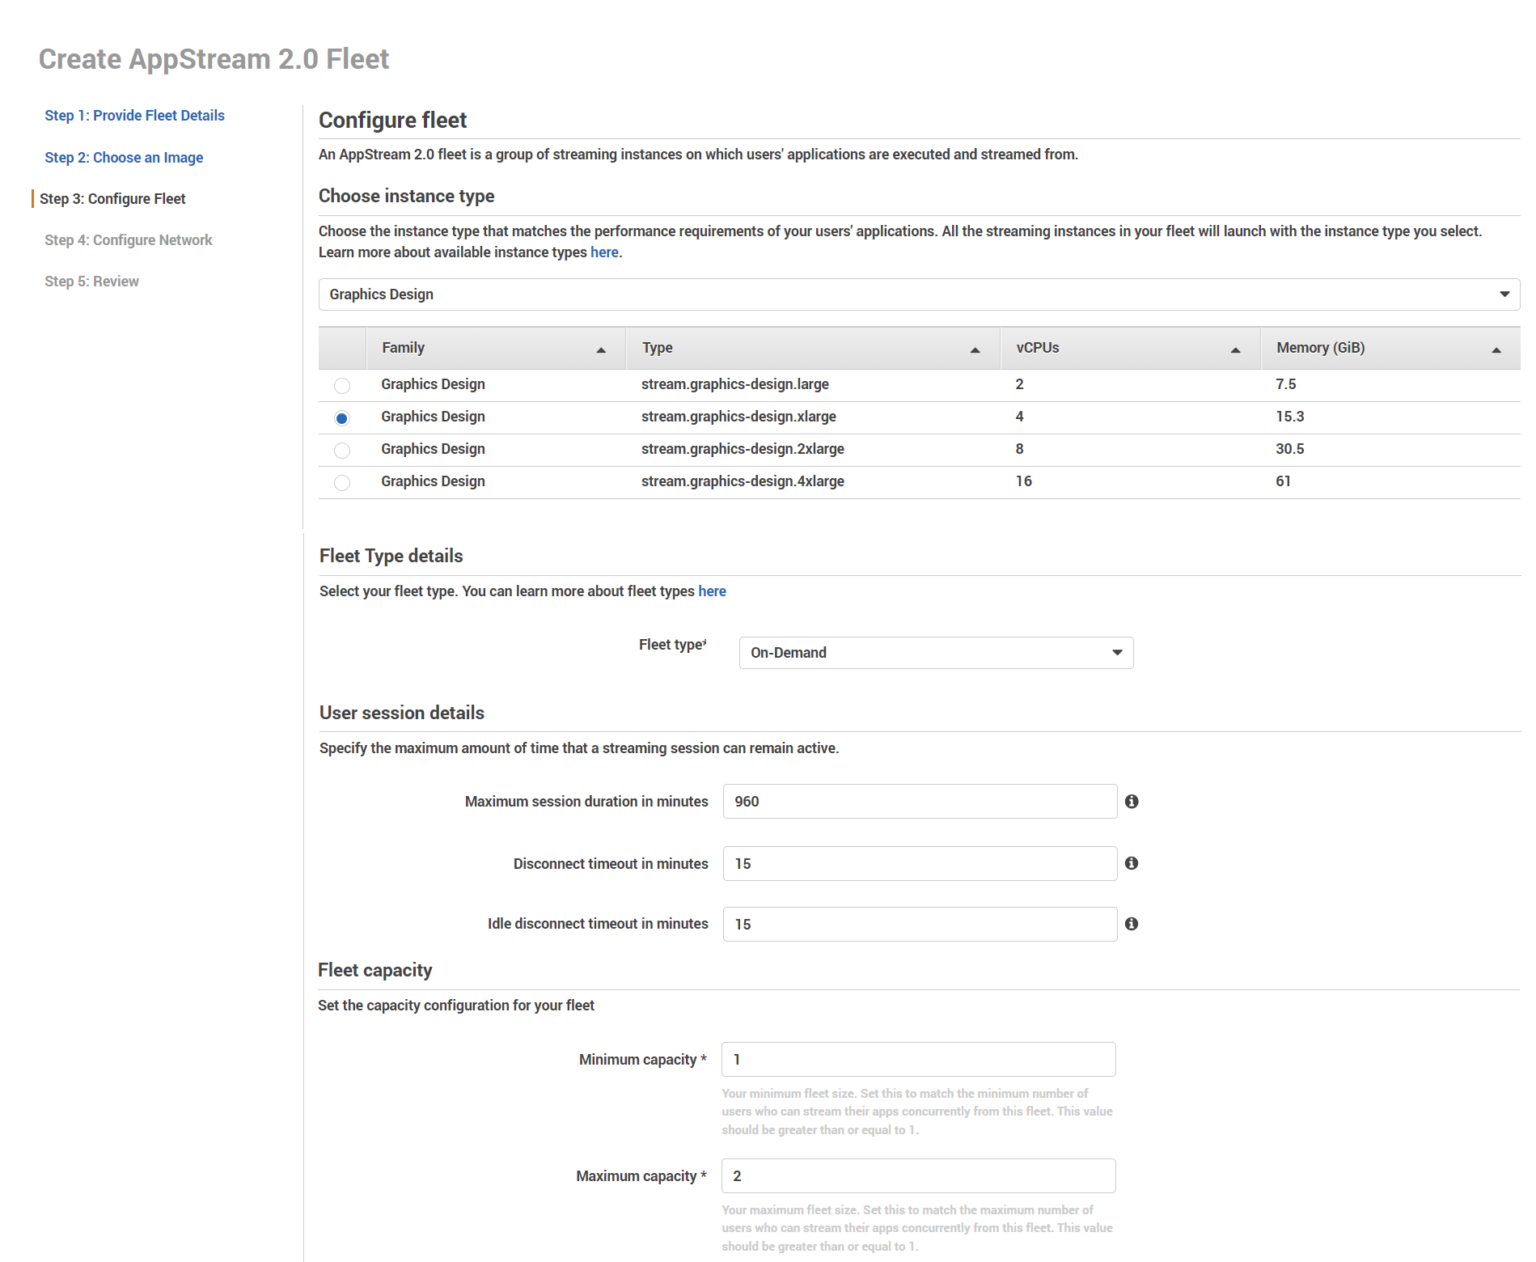Navigate to Step 4: Configure Network
This screenshot has width=1536, height=1262.
tap(128, 240)
